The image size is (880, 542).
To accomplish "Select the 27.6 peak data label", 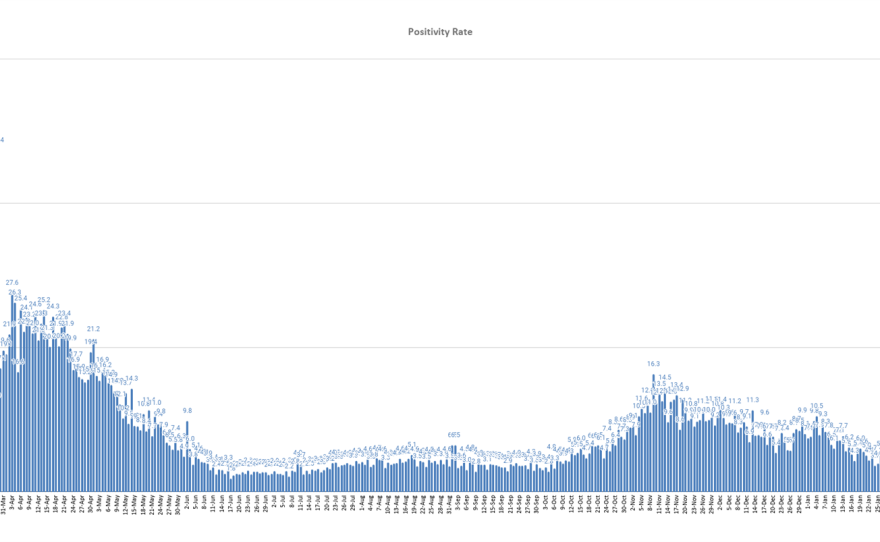I will (12, 283).
